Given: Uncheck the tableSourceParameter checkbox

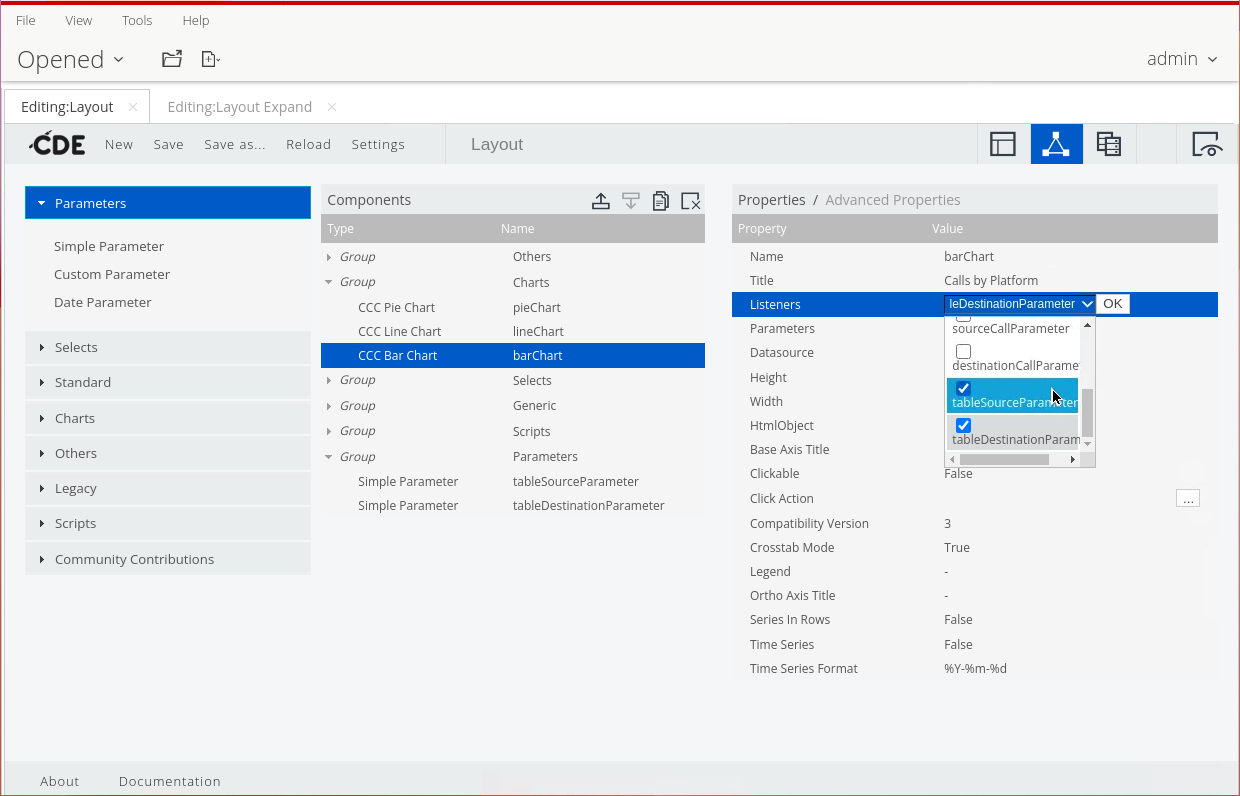Looking at the screenshot, I should coord(964,389).
